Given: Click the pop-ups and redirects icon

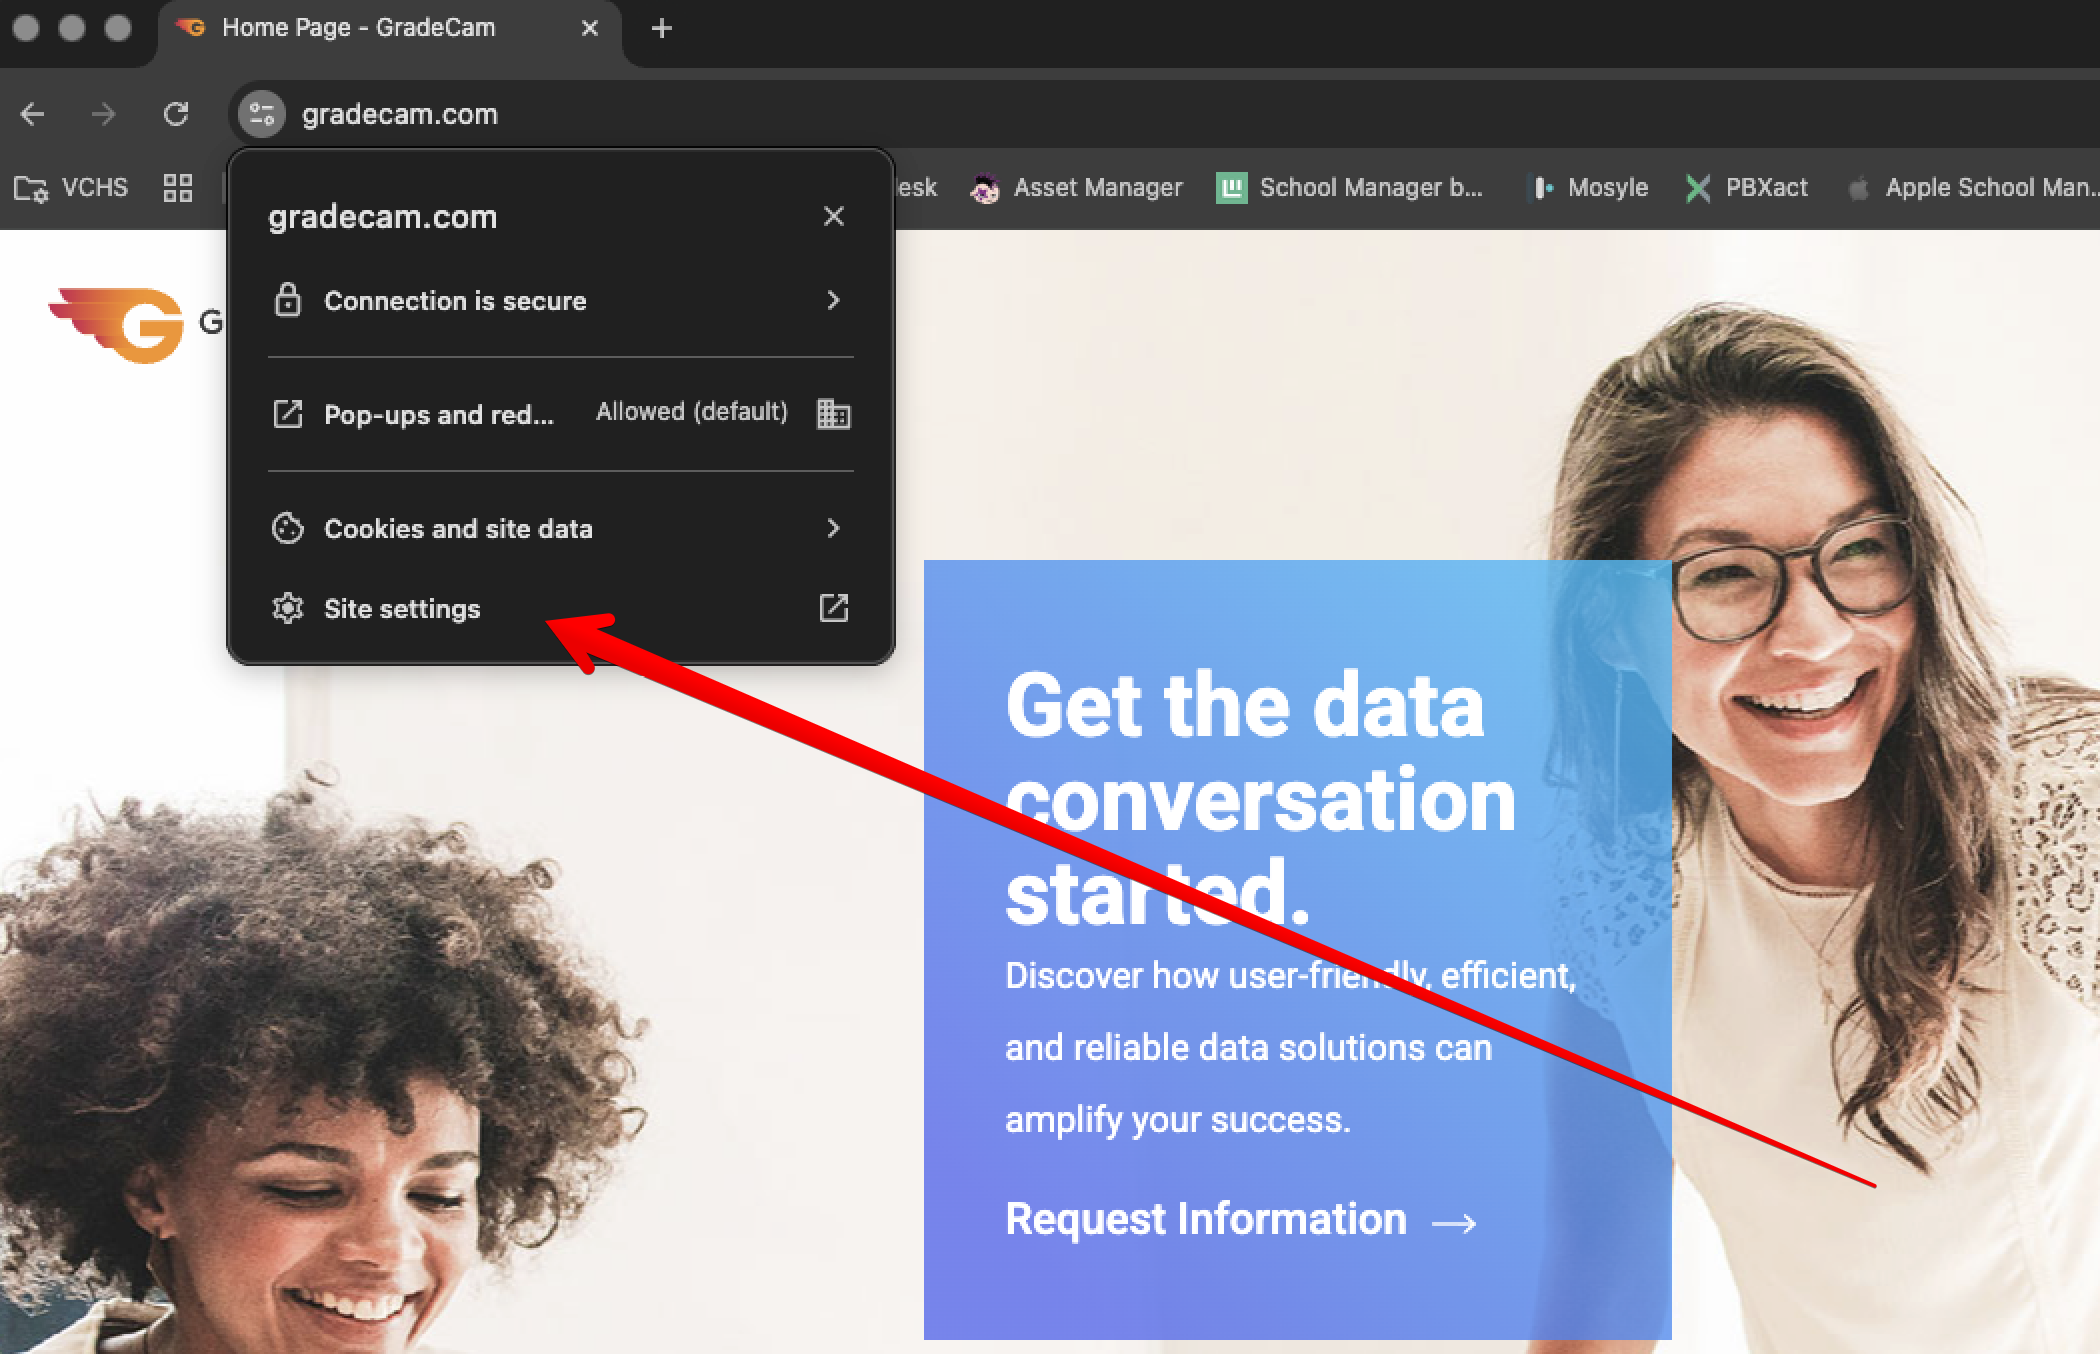Looking at the screenshot, I should point(288,414).
